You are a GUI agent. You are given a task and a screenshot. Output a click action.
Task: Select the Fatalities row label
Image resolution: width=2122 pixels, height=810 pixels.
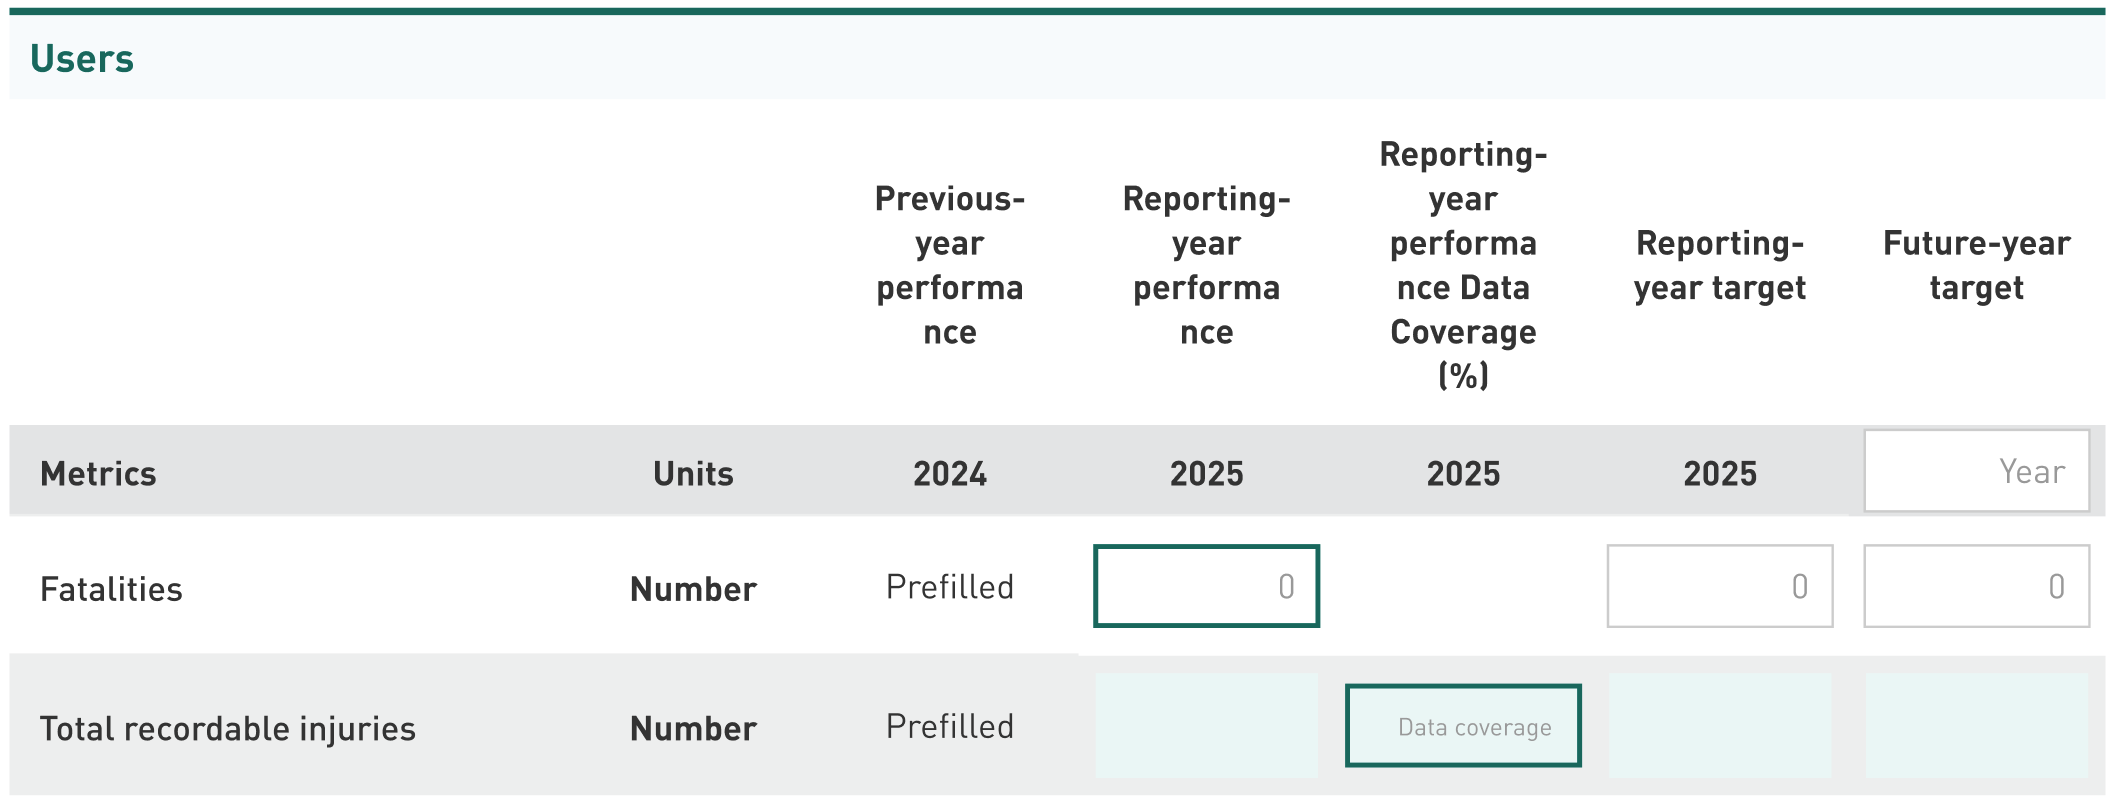click(111, 589)
